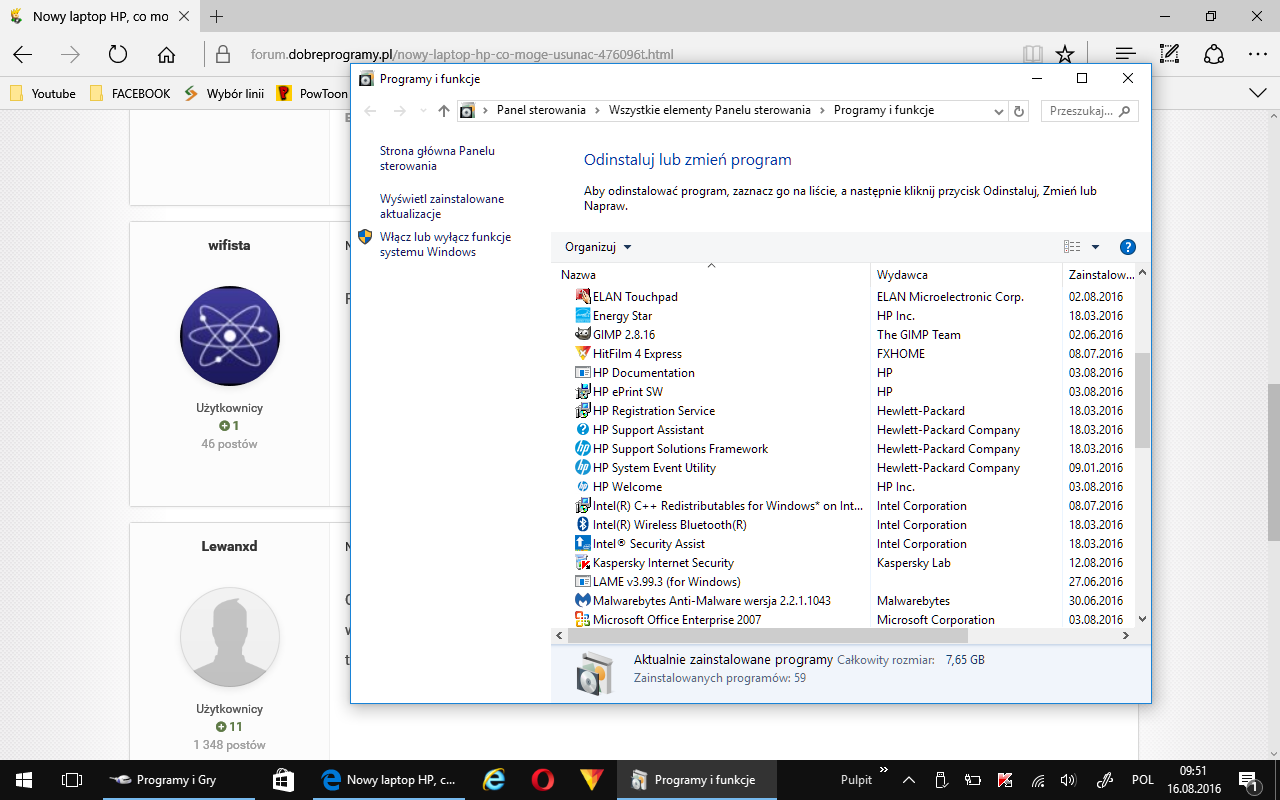Click Panel sterowania breadcrumb segment
1280x800 pixels.
[541, 110]
